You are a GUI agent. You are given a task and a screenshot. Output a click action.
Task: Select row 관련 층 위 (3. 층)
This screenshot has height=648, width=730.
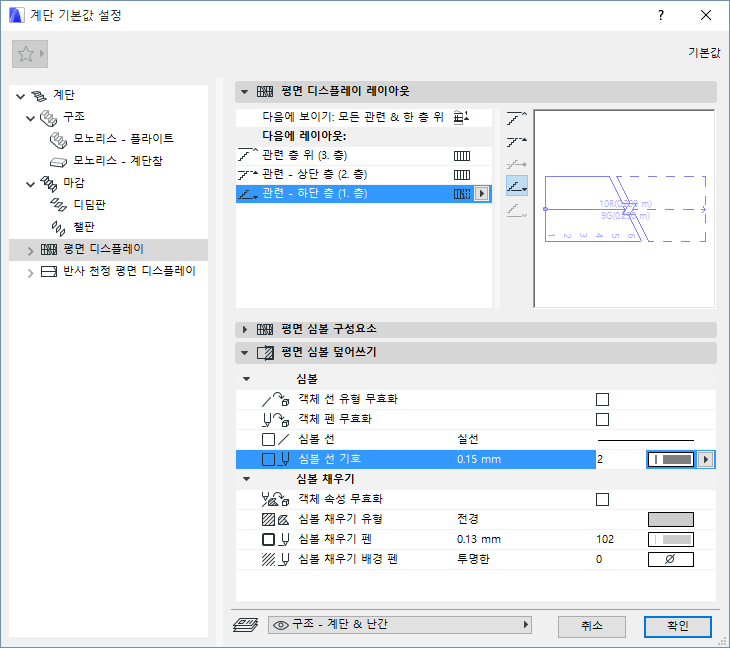[364, 155]
